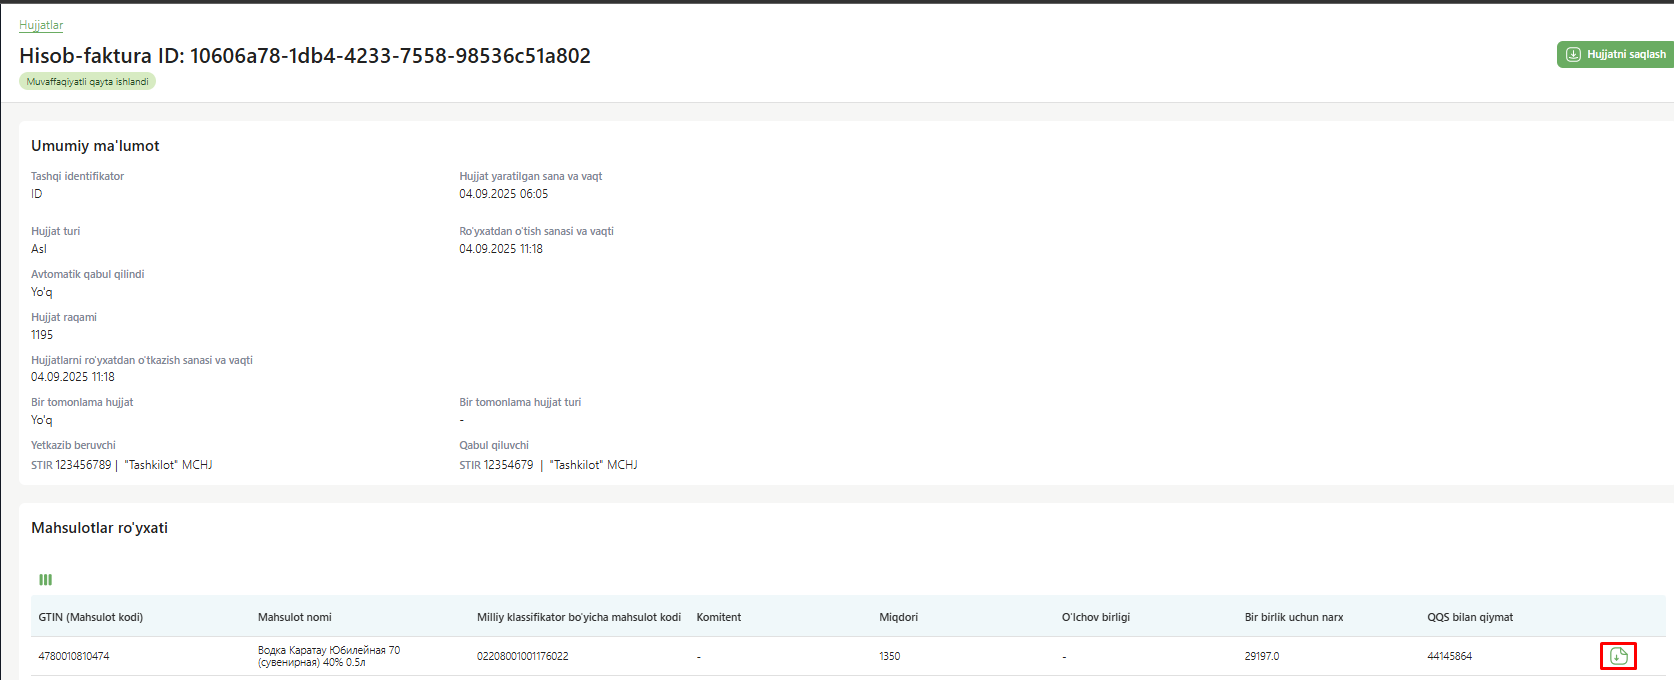The image size is (1674, 680).
Task: Open the QQS value 44145864 link
Action: tap(1449, 656)
